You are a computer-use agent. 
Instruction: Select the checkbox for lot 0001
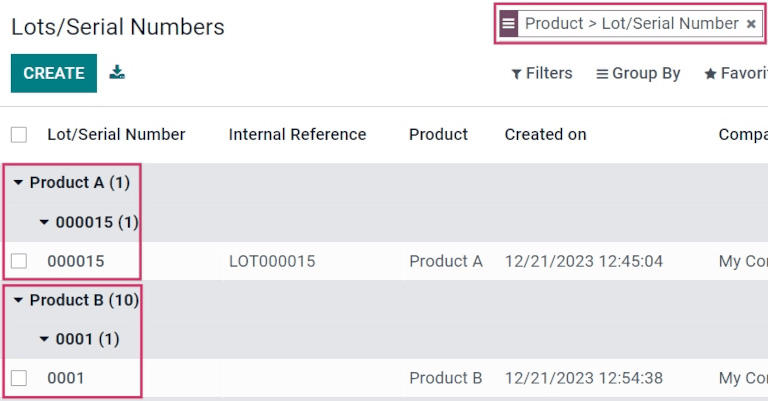coord(19,378)
